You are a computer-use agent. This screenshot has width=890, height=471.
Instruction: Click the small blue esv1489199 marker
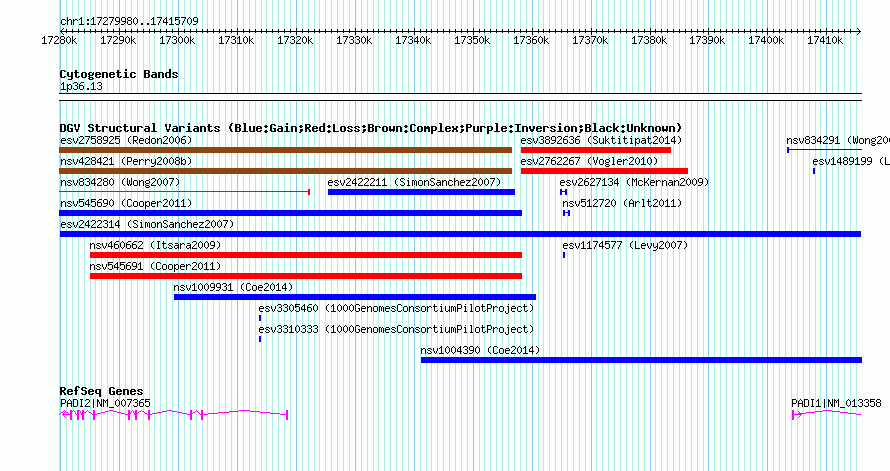[x=814, y=171]
